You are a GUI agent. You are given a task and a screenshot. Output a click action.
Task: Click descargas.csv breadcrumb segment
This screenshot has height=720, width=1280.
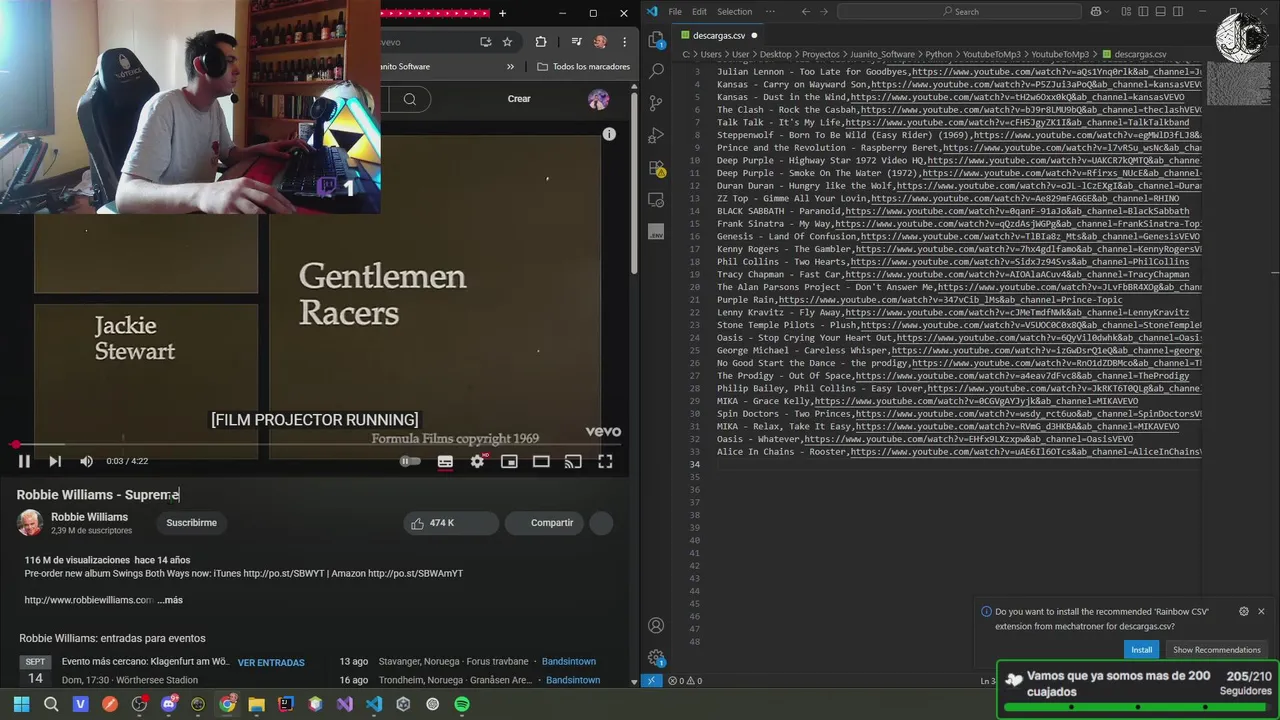click(1140, 54)
